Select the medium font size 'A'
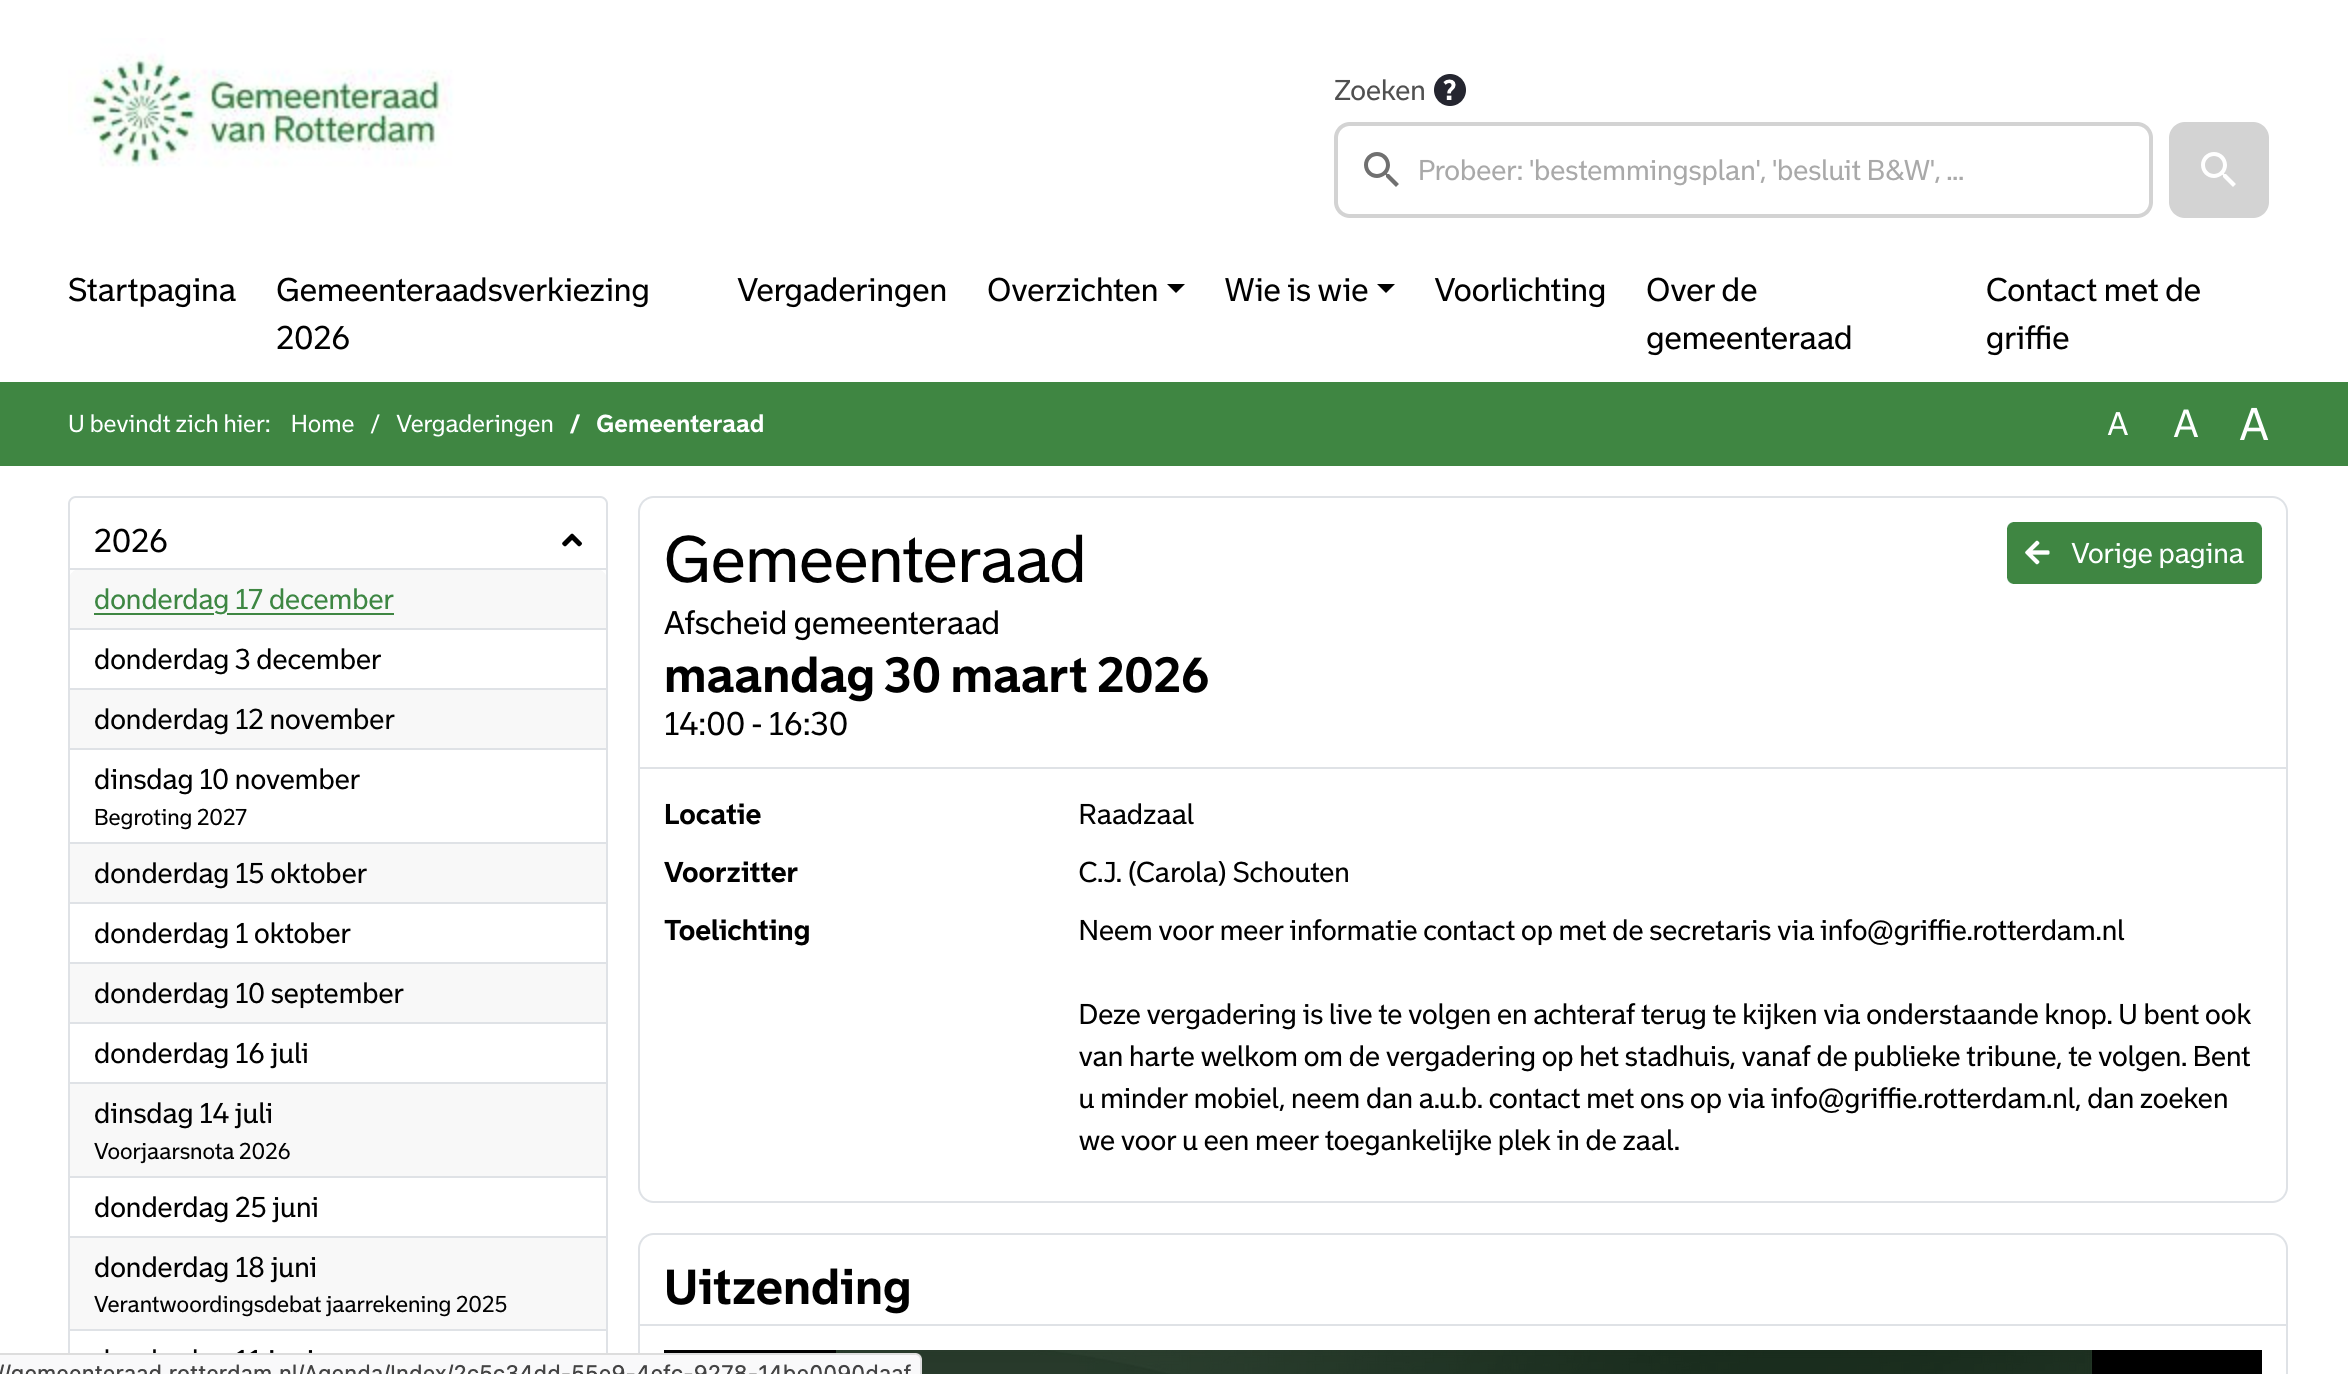2348x1374 pixels. point(2185,424)
